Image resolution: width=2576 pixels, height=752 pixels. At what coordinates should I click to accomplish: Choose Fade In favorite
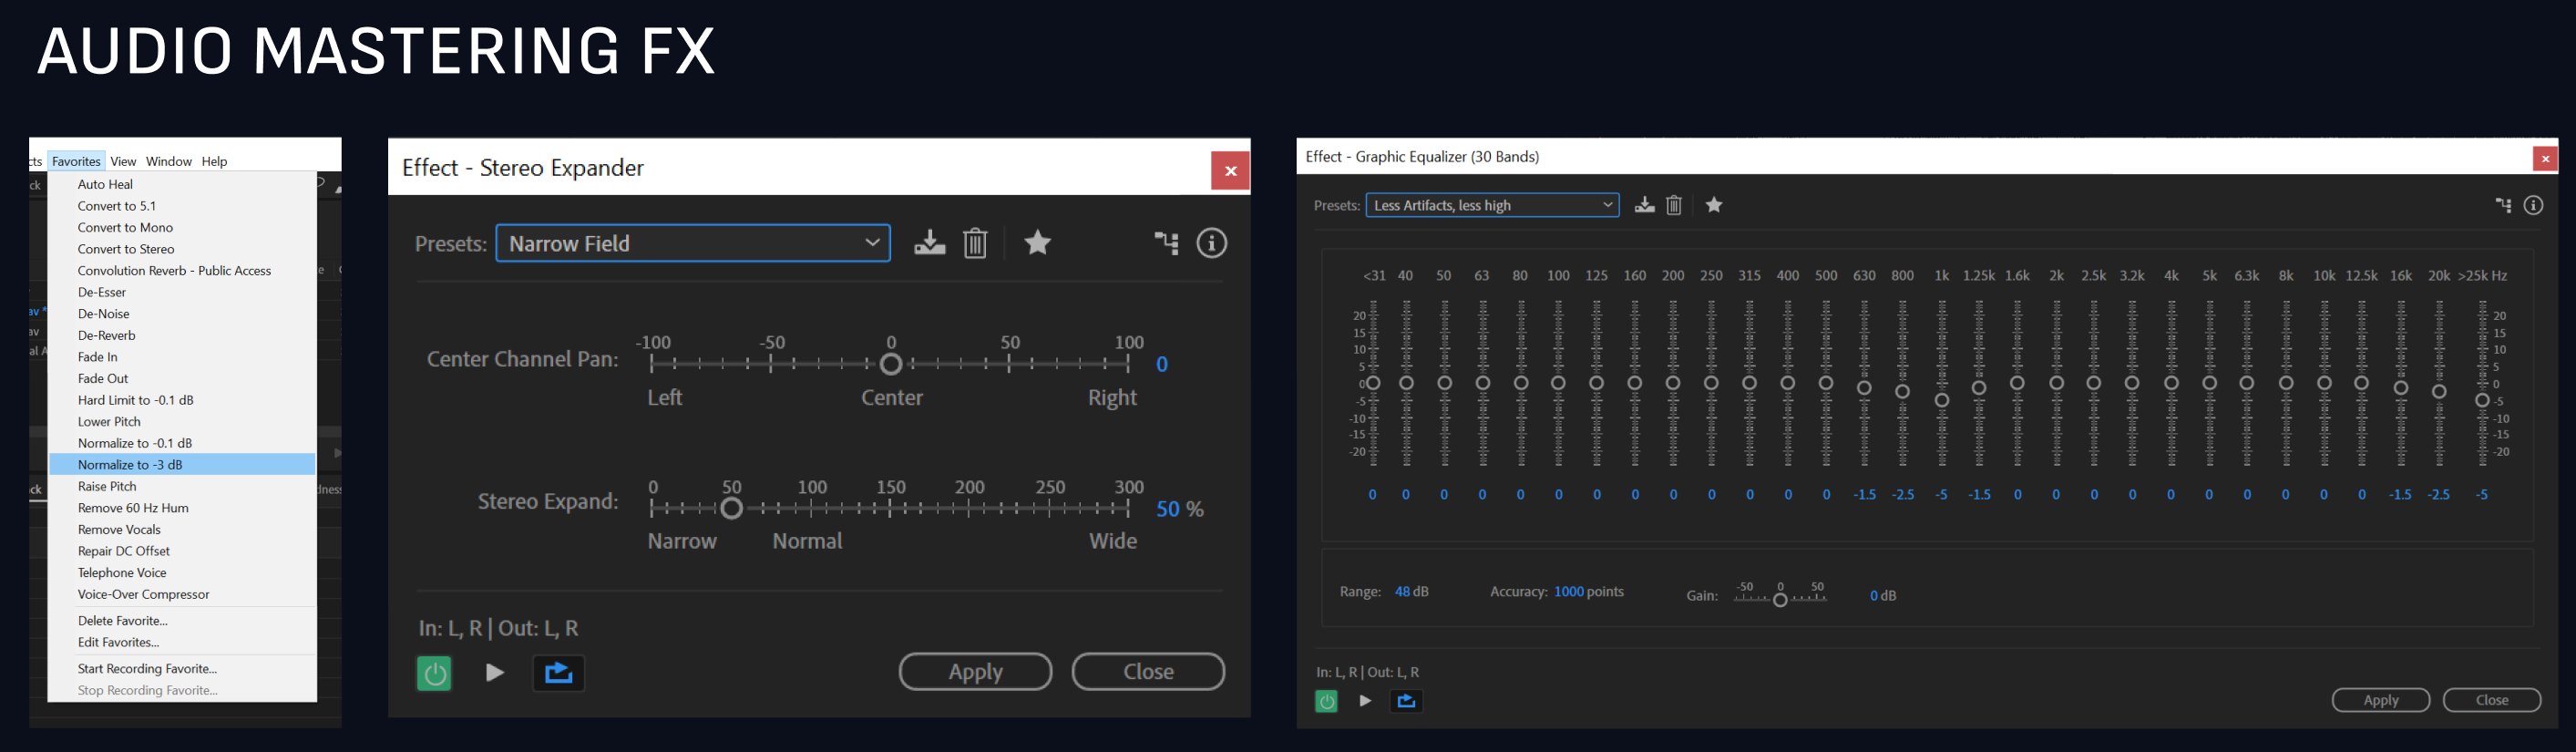click(182, 357)
